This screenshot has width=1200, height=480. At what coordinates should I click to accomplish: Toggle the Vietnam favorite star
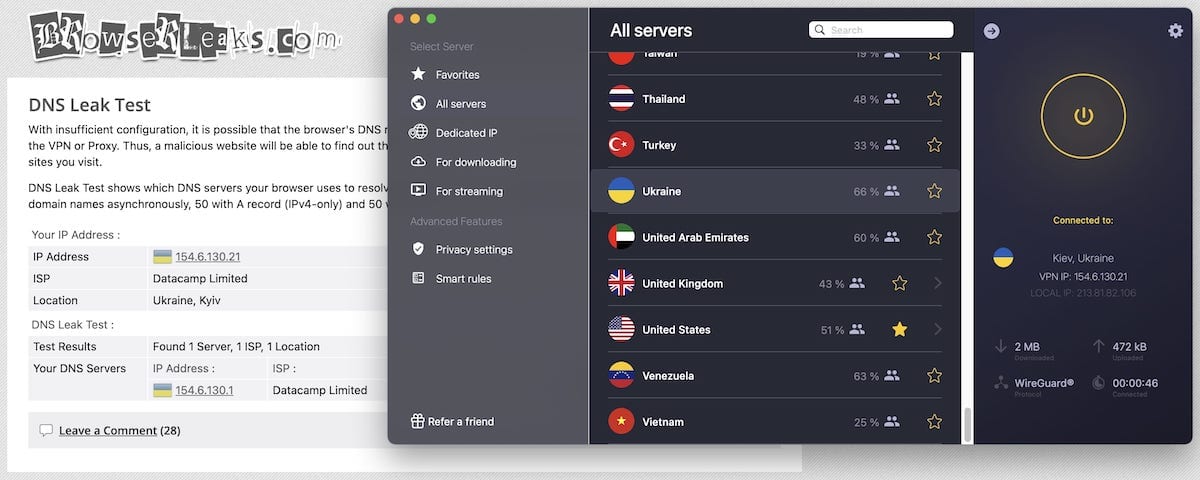click(x=934, y=421)
